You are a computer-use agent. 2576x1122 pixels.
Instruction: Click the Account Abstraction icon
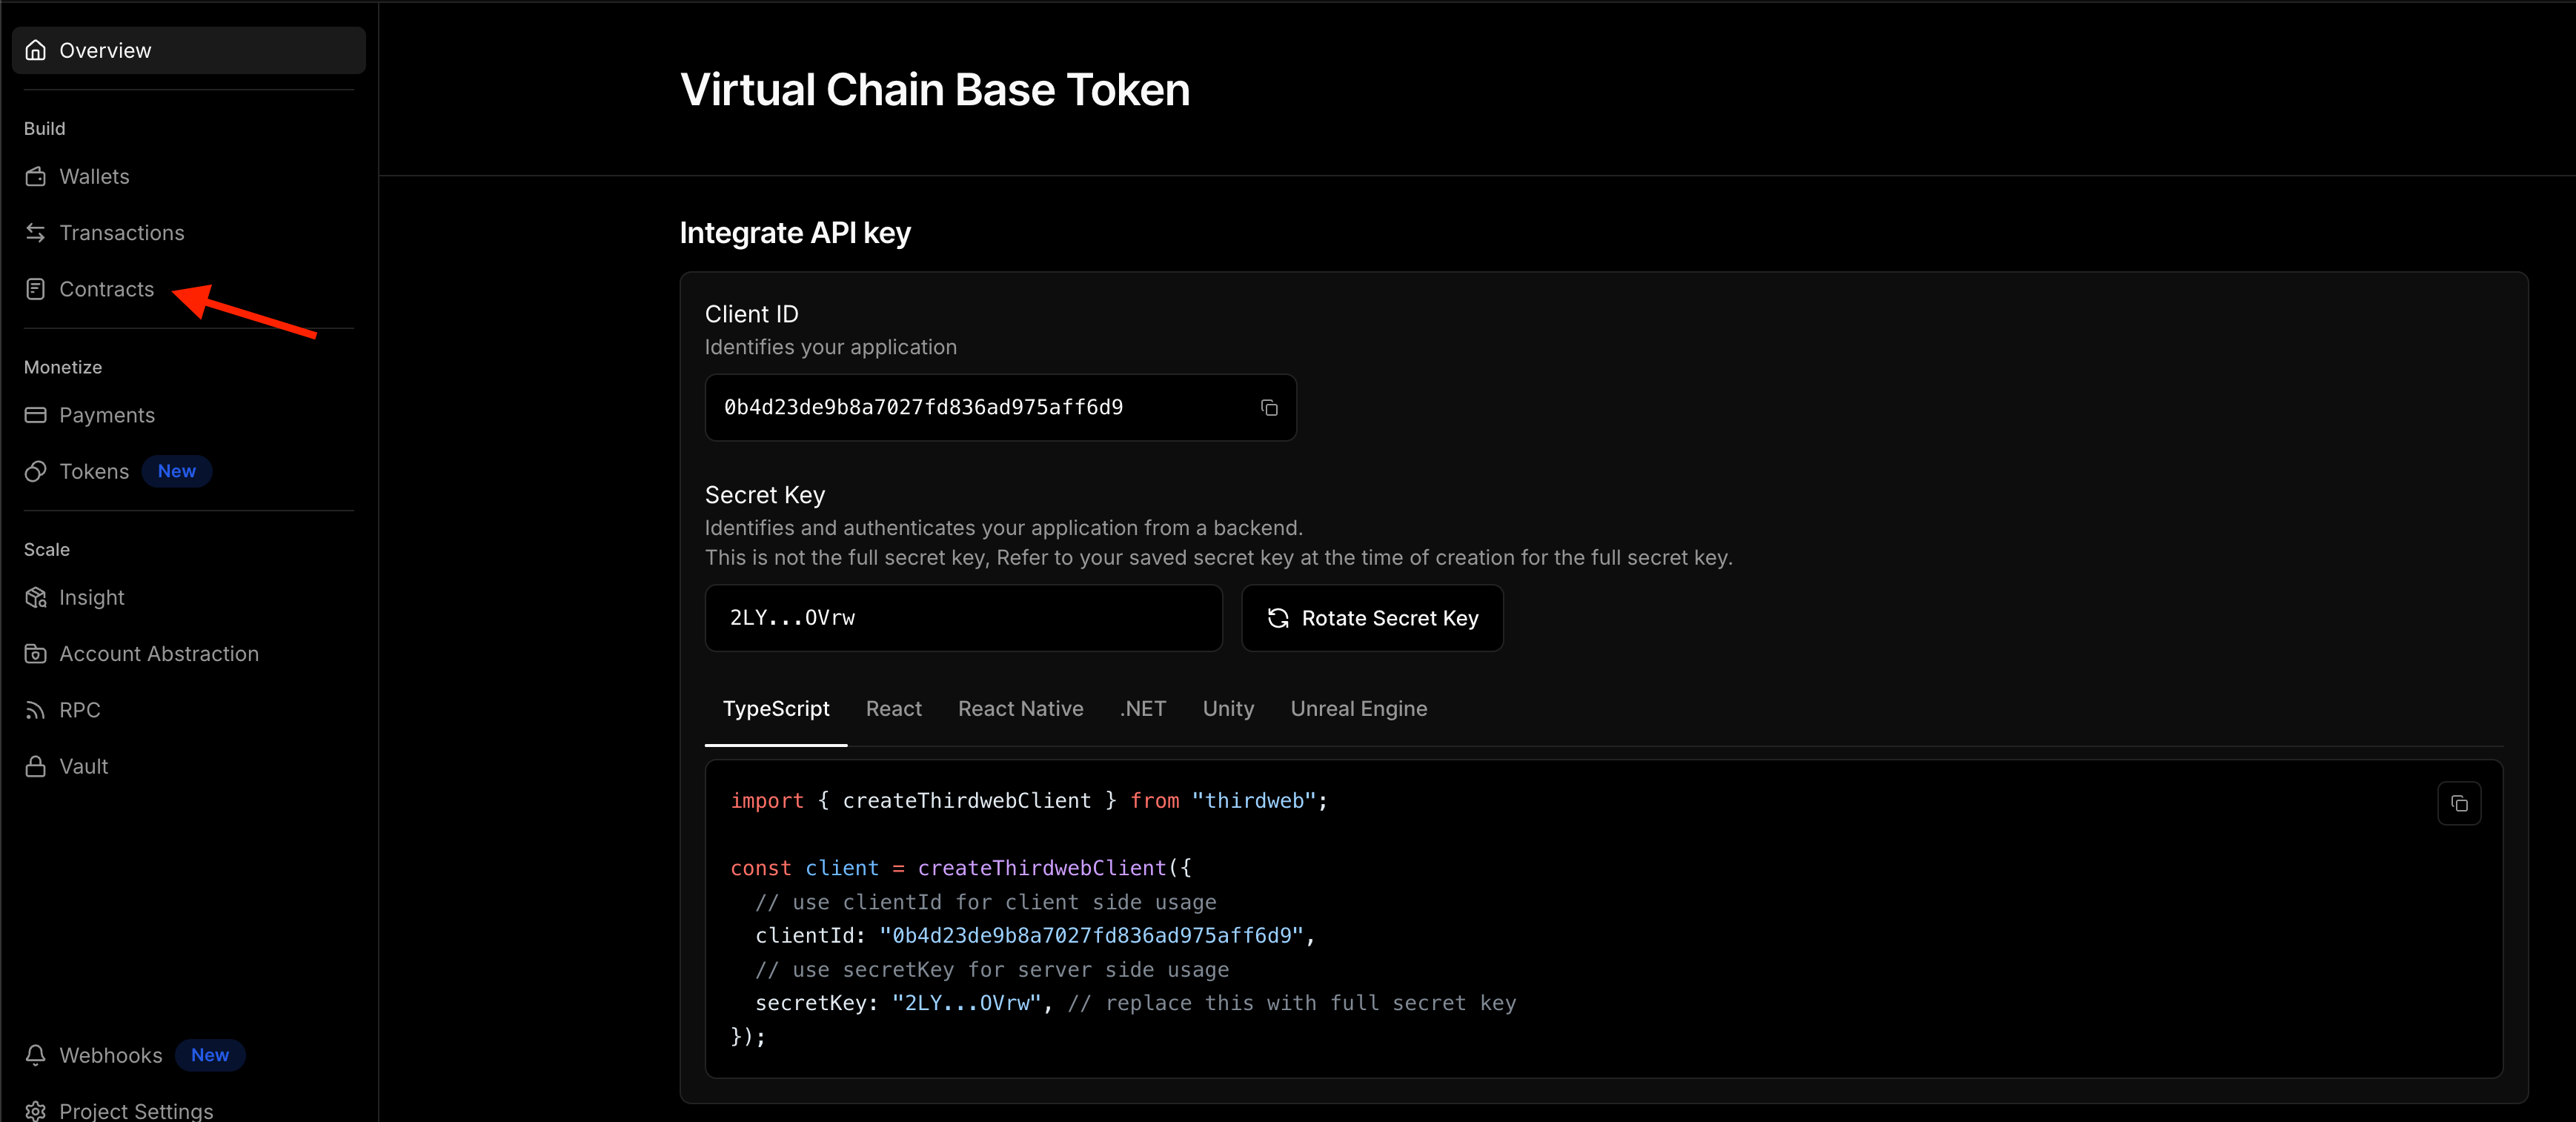(36, 653)
